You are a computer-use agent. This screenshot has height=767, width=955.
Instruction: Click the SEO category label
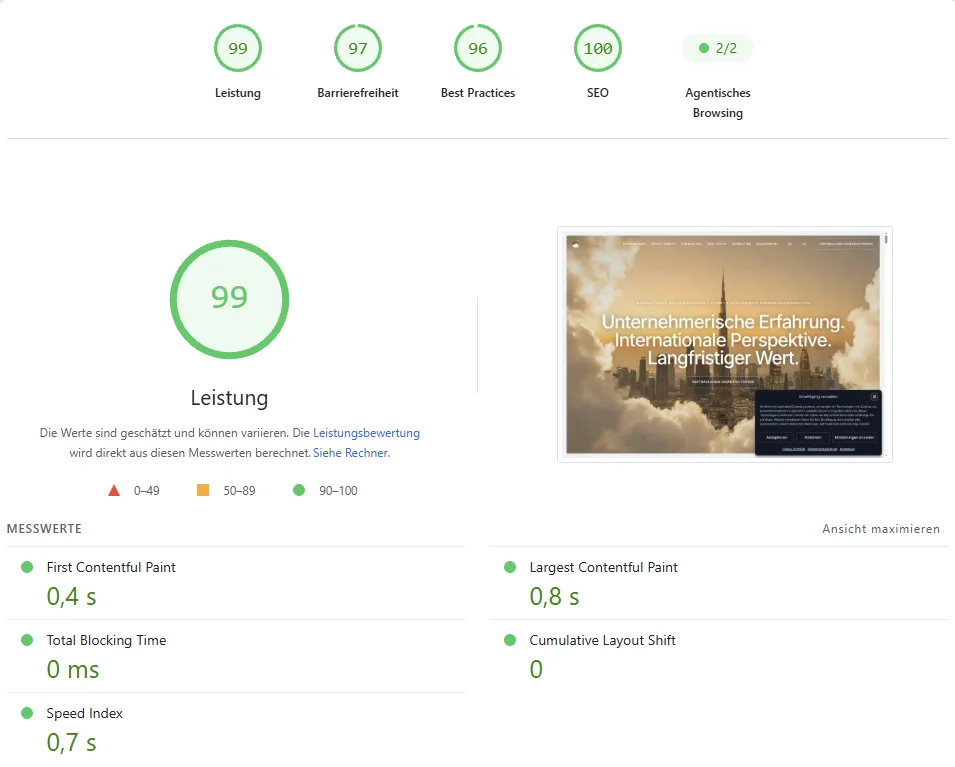coord(597,93)
